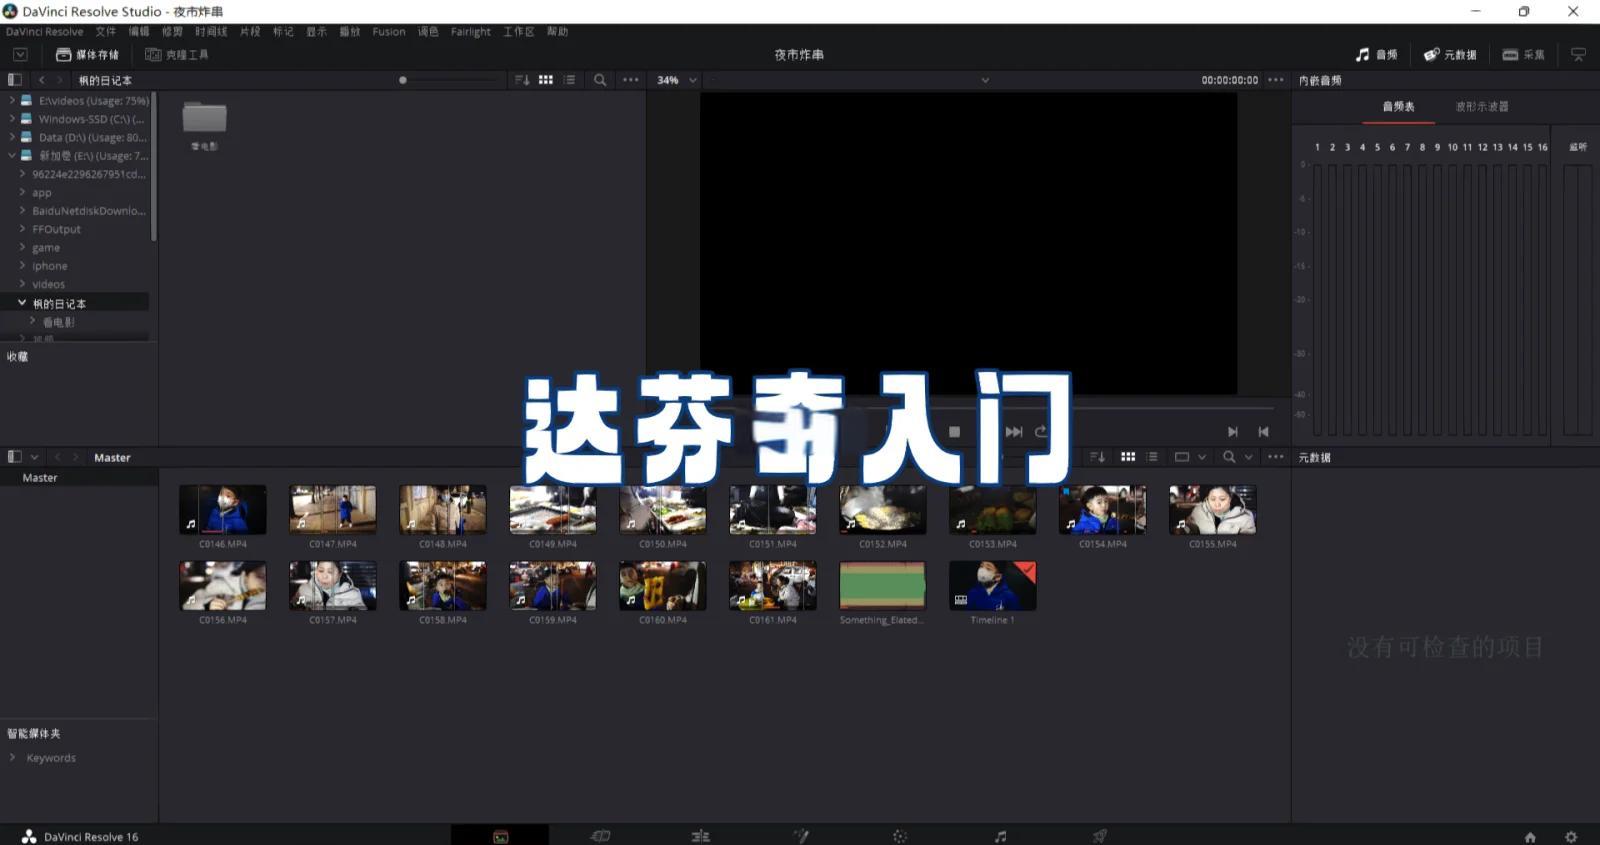Select clip C0146.MP4 thumbnail
The image size is (1600, 845).
click(x=223, y=510)
